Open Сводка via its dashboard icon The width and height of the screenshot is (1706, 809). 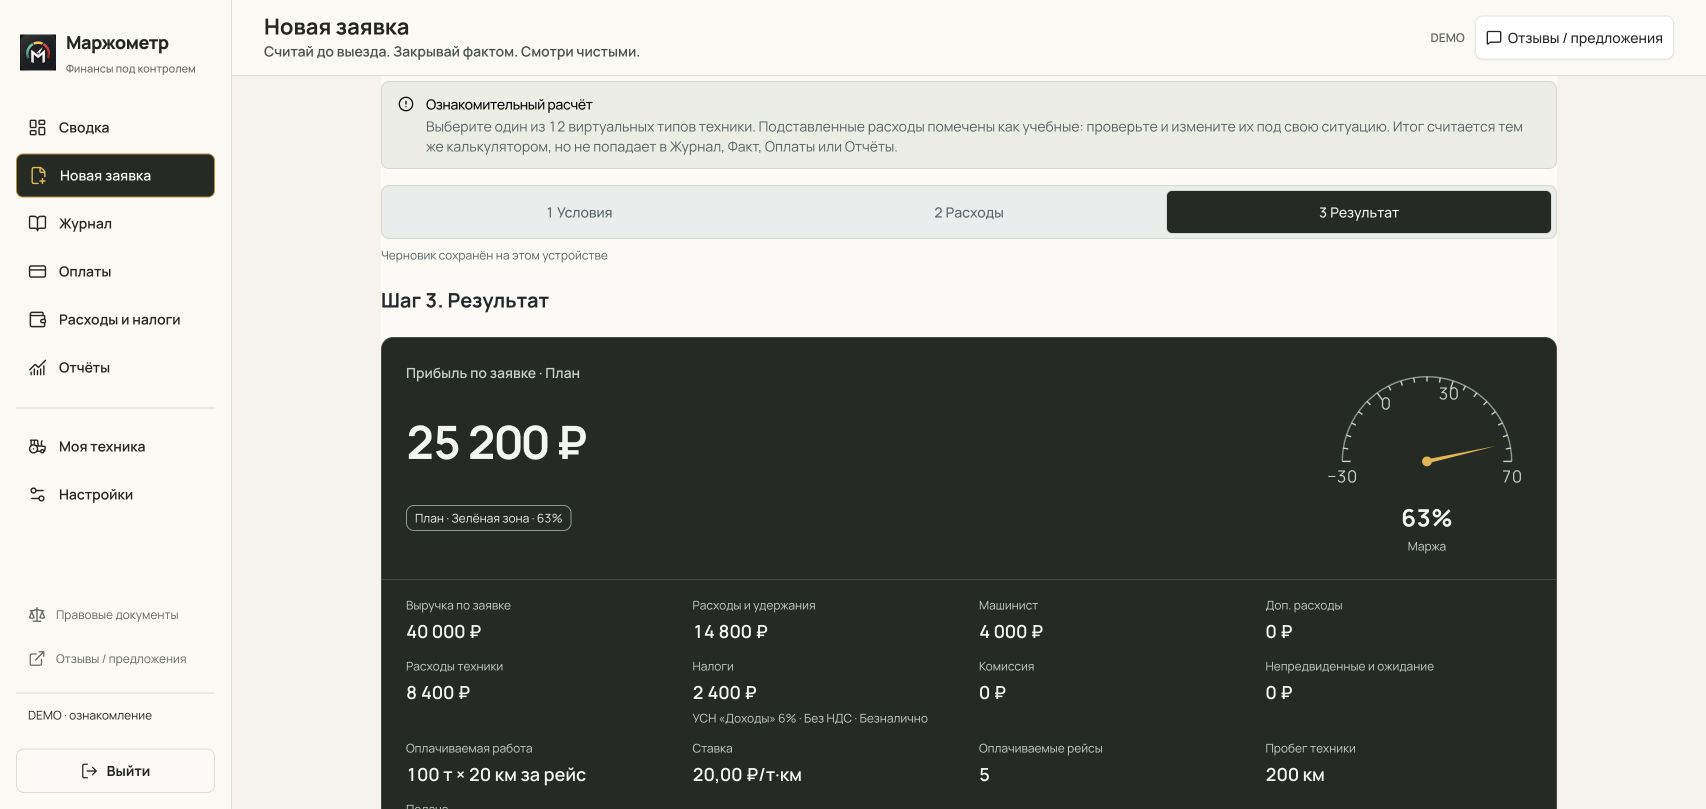tap(38, 128)
